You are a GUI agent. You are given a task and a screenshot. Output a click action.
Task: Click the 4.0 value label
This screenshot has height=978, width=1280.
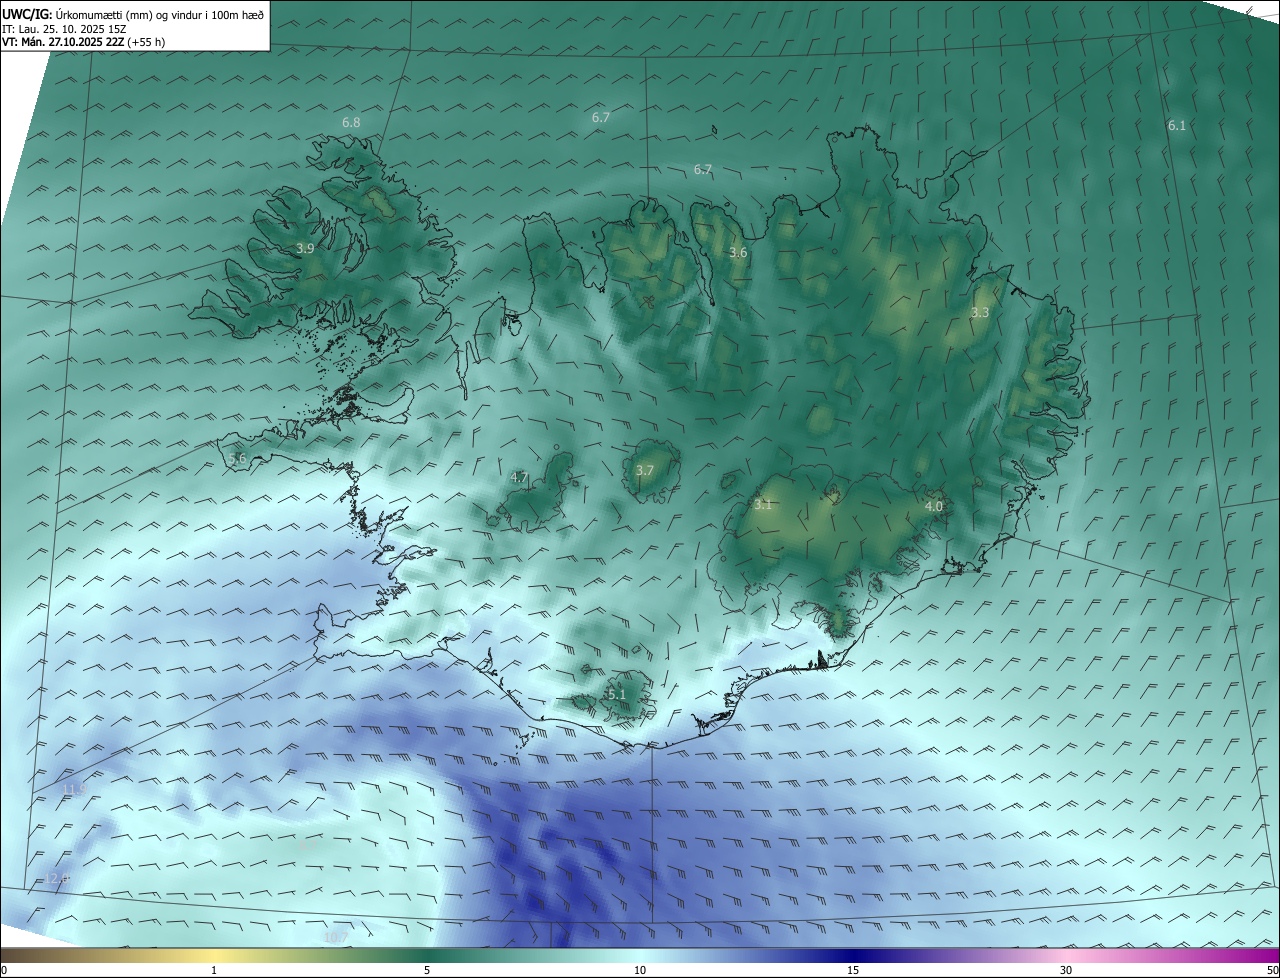click(x=933, y=507)
